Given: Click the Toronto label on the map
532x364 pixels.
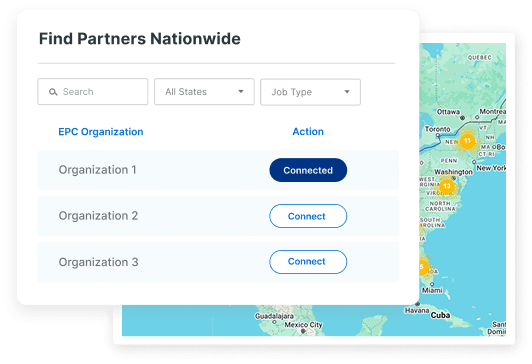Looking at the screenshot, I should [438, 129].
